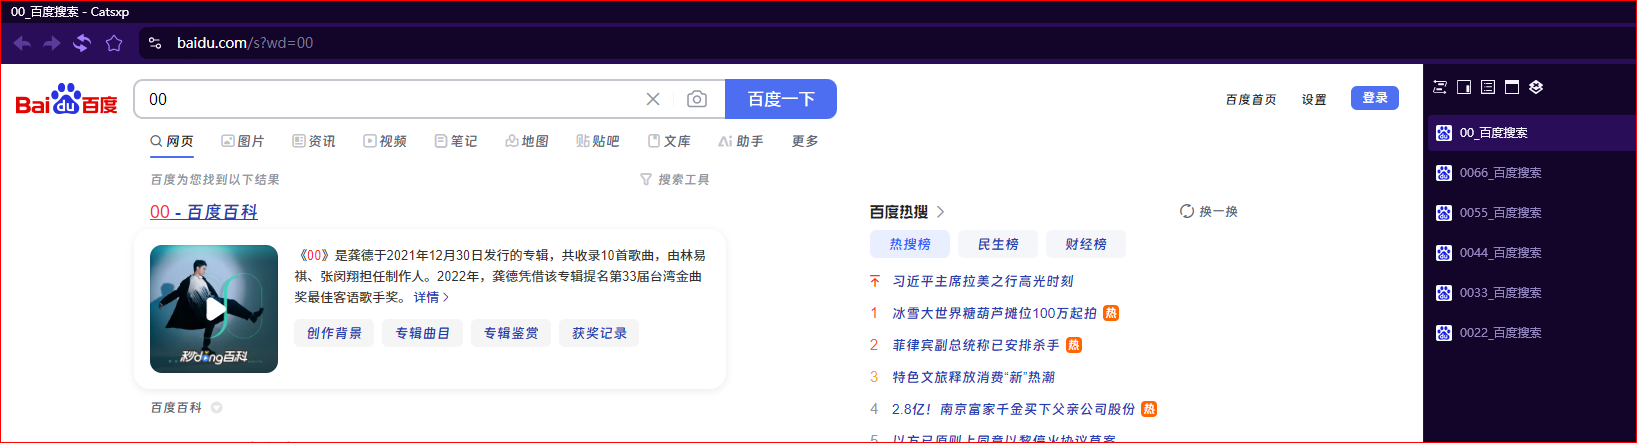Switch to the 0022_百度搜索 sidebar tab

[1531, 333]
